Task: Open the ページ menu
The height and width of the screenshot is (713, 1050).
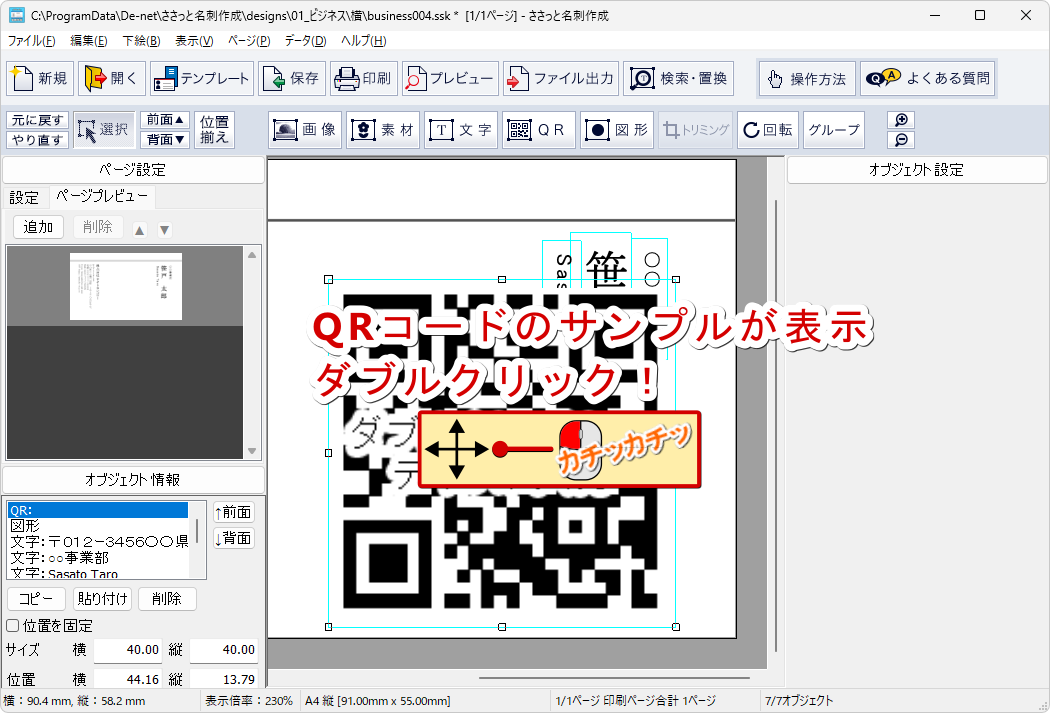Action: click(249, 41)
